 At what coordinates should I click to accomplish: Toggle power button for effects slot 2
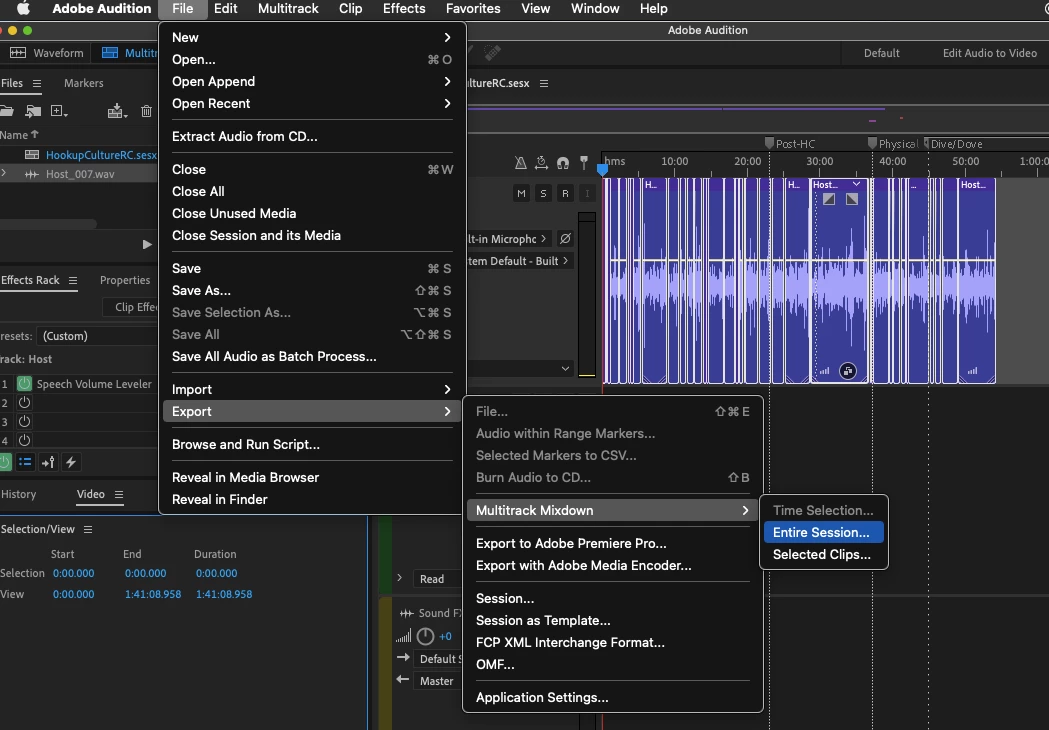(24, 403)
